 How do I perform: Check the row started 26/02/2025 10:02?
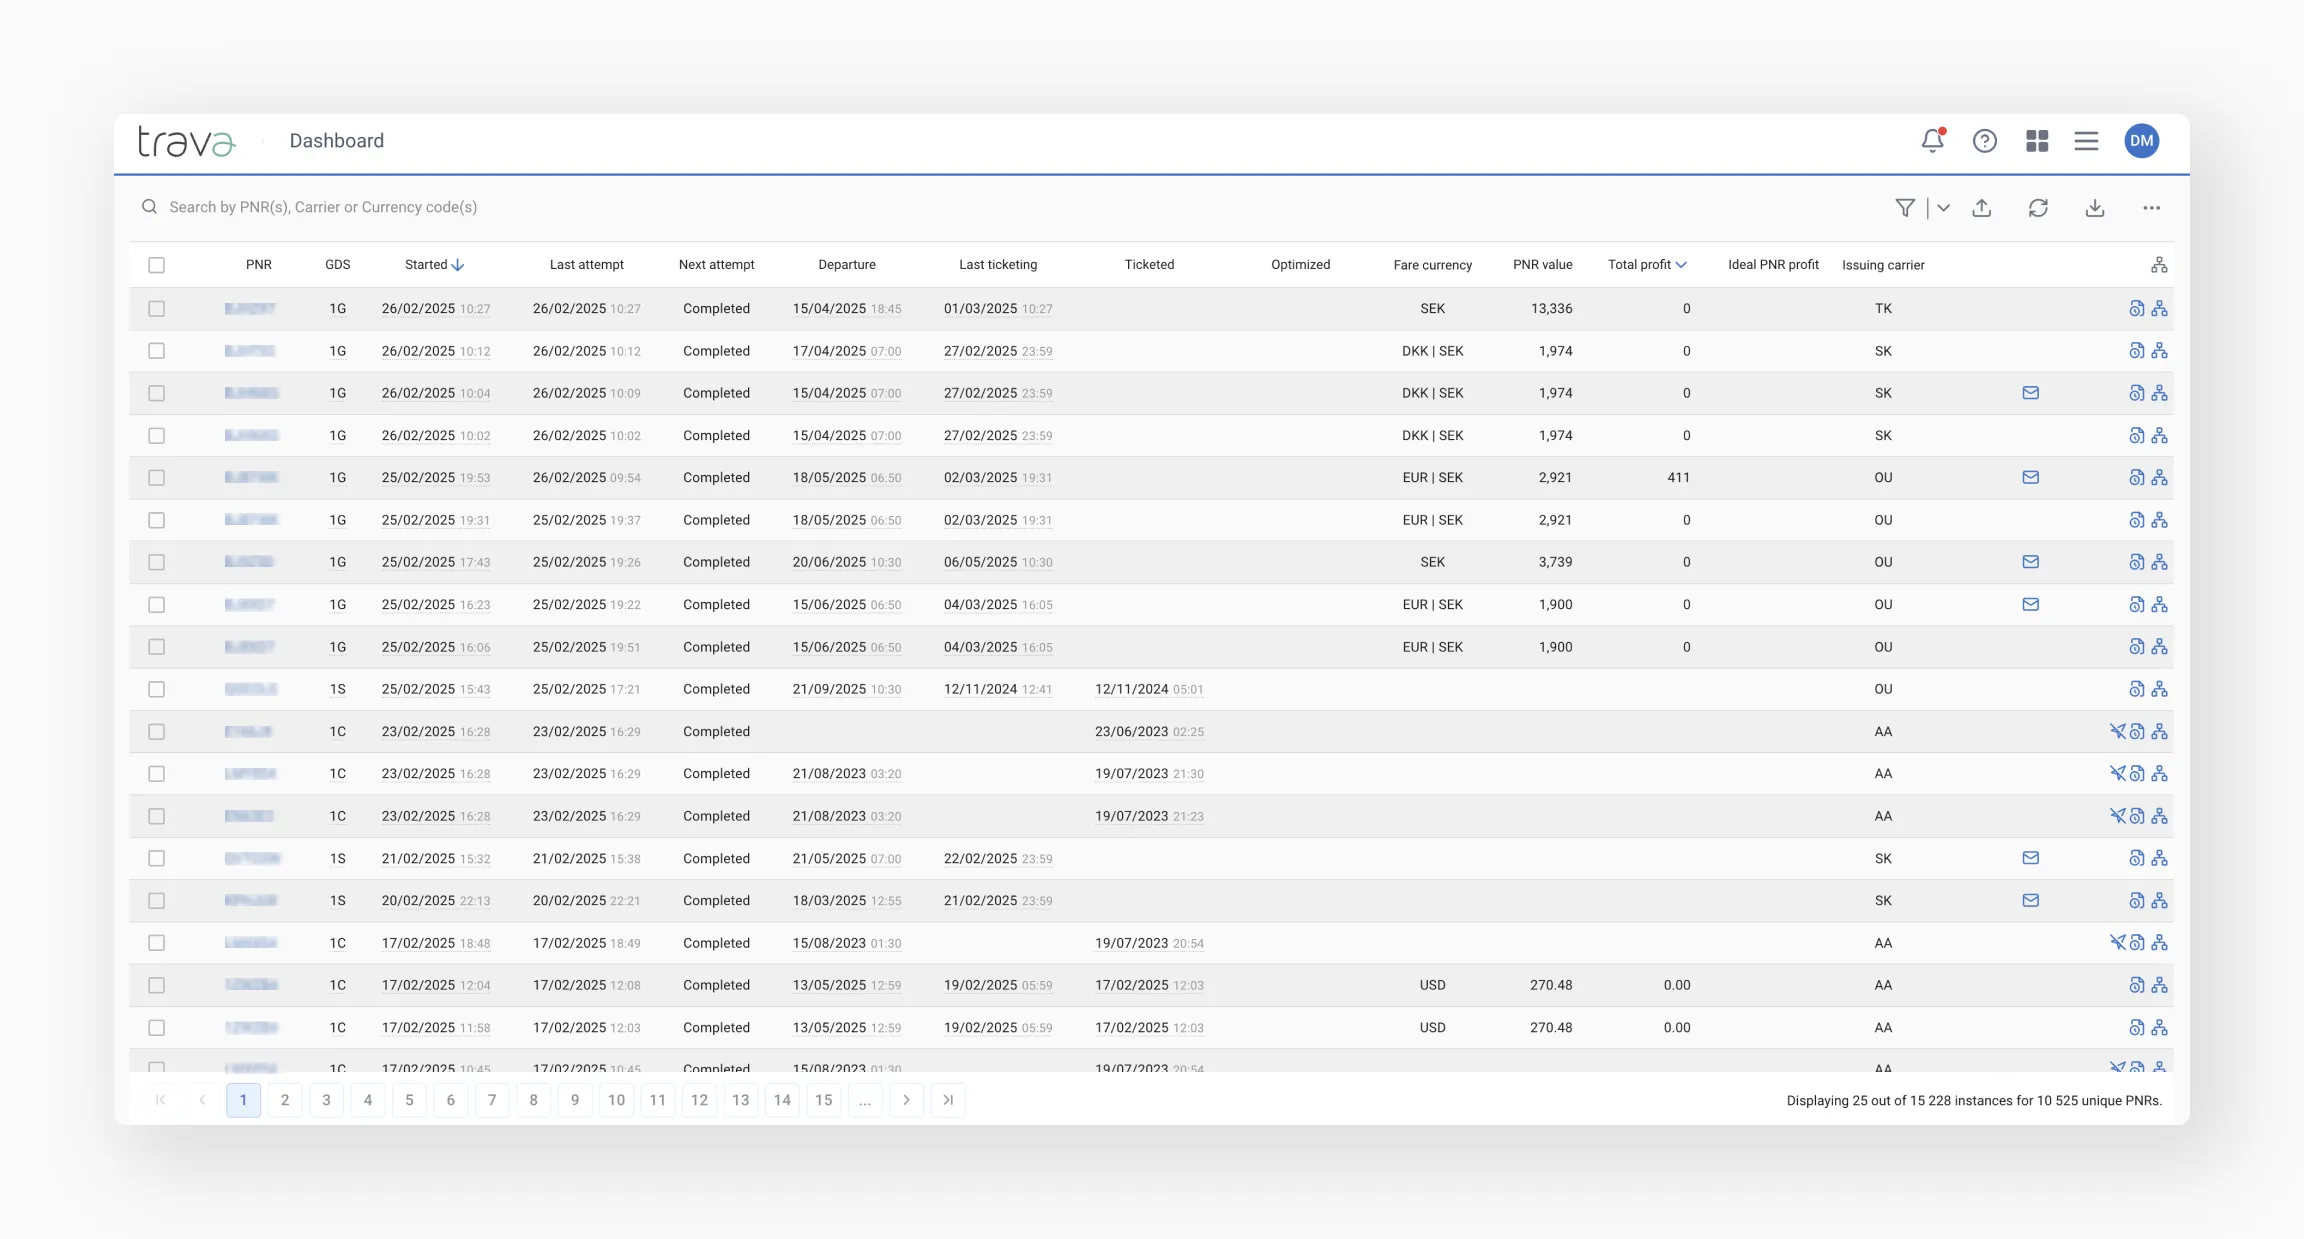pyautogui.click(x=157, y=436)
